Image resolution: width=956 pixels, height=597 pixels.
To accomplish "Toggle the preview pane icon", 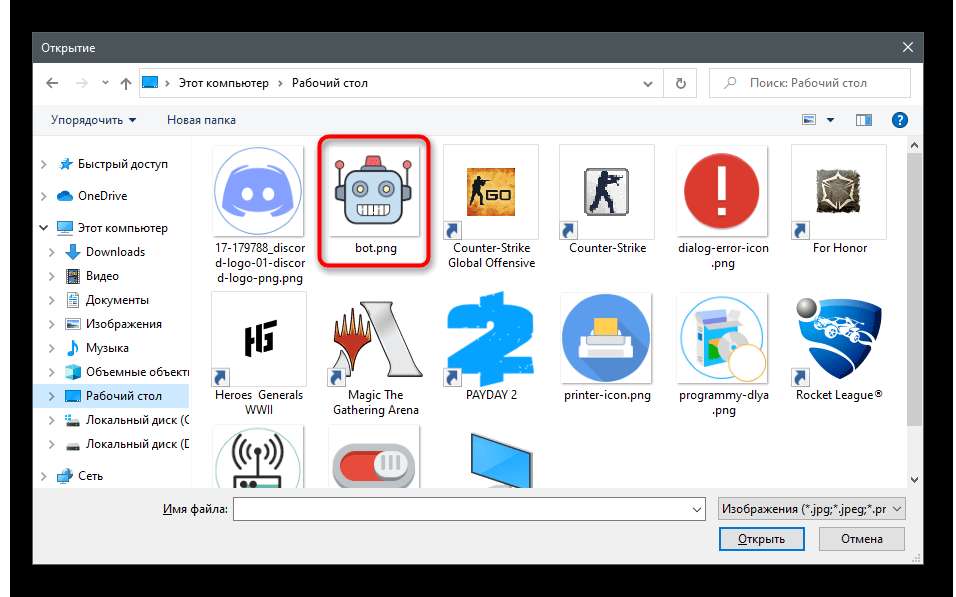I will point(863,120).
